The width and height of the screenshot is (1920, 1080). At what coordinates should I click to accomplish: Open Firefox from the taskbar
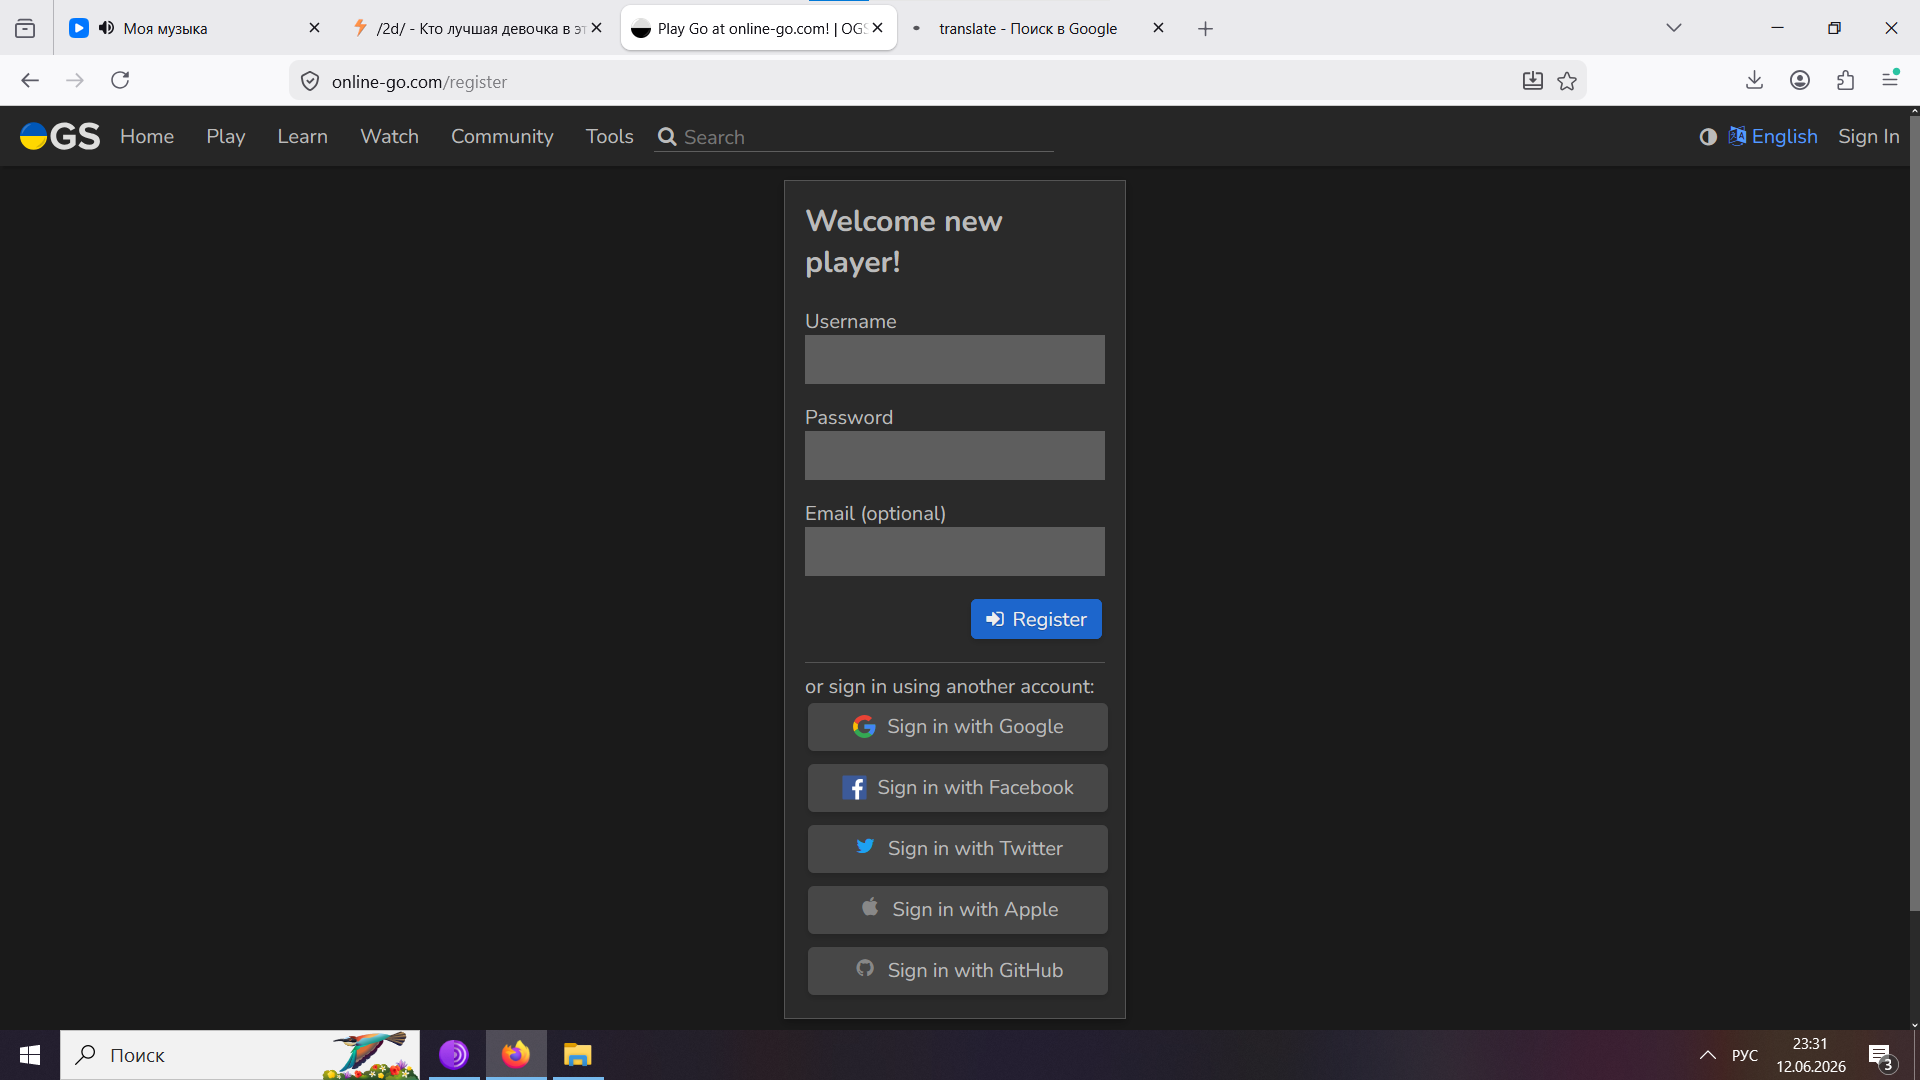tap(516, 1055)
